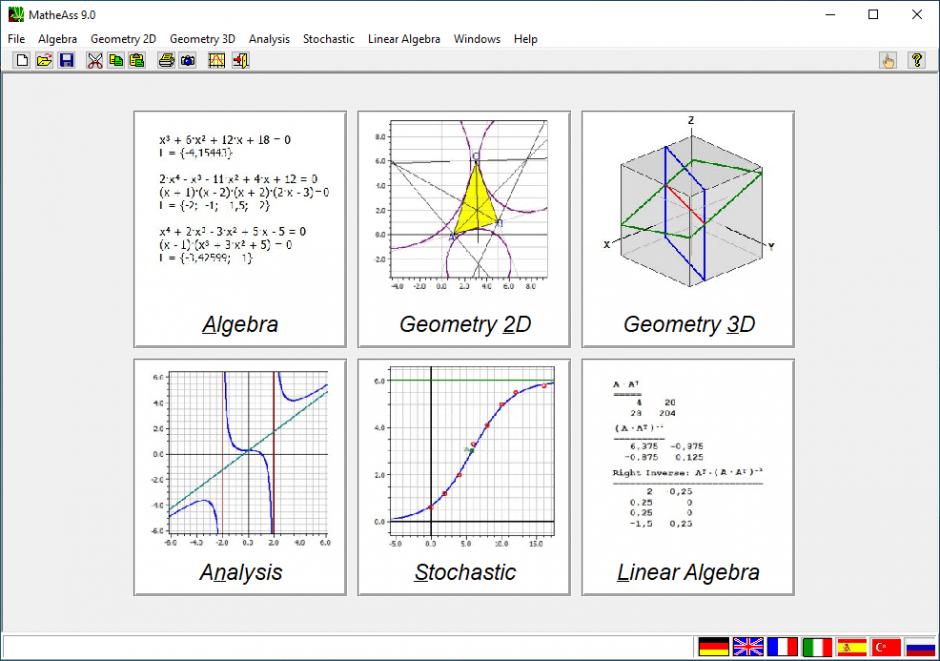This screenshot has width=940, height=661.
Task: Maximize the MatheAss window
Action: pyautogui.click(x=873, y=14)
